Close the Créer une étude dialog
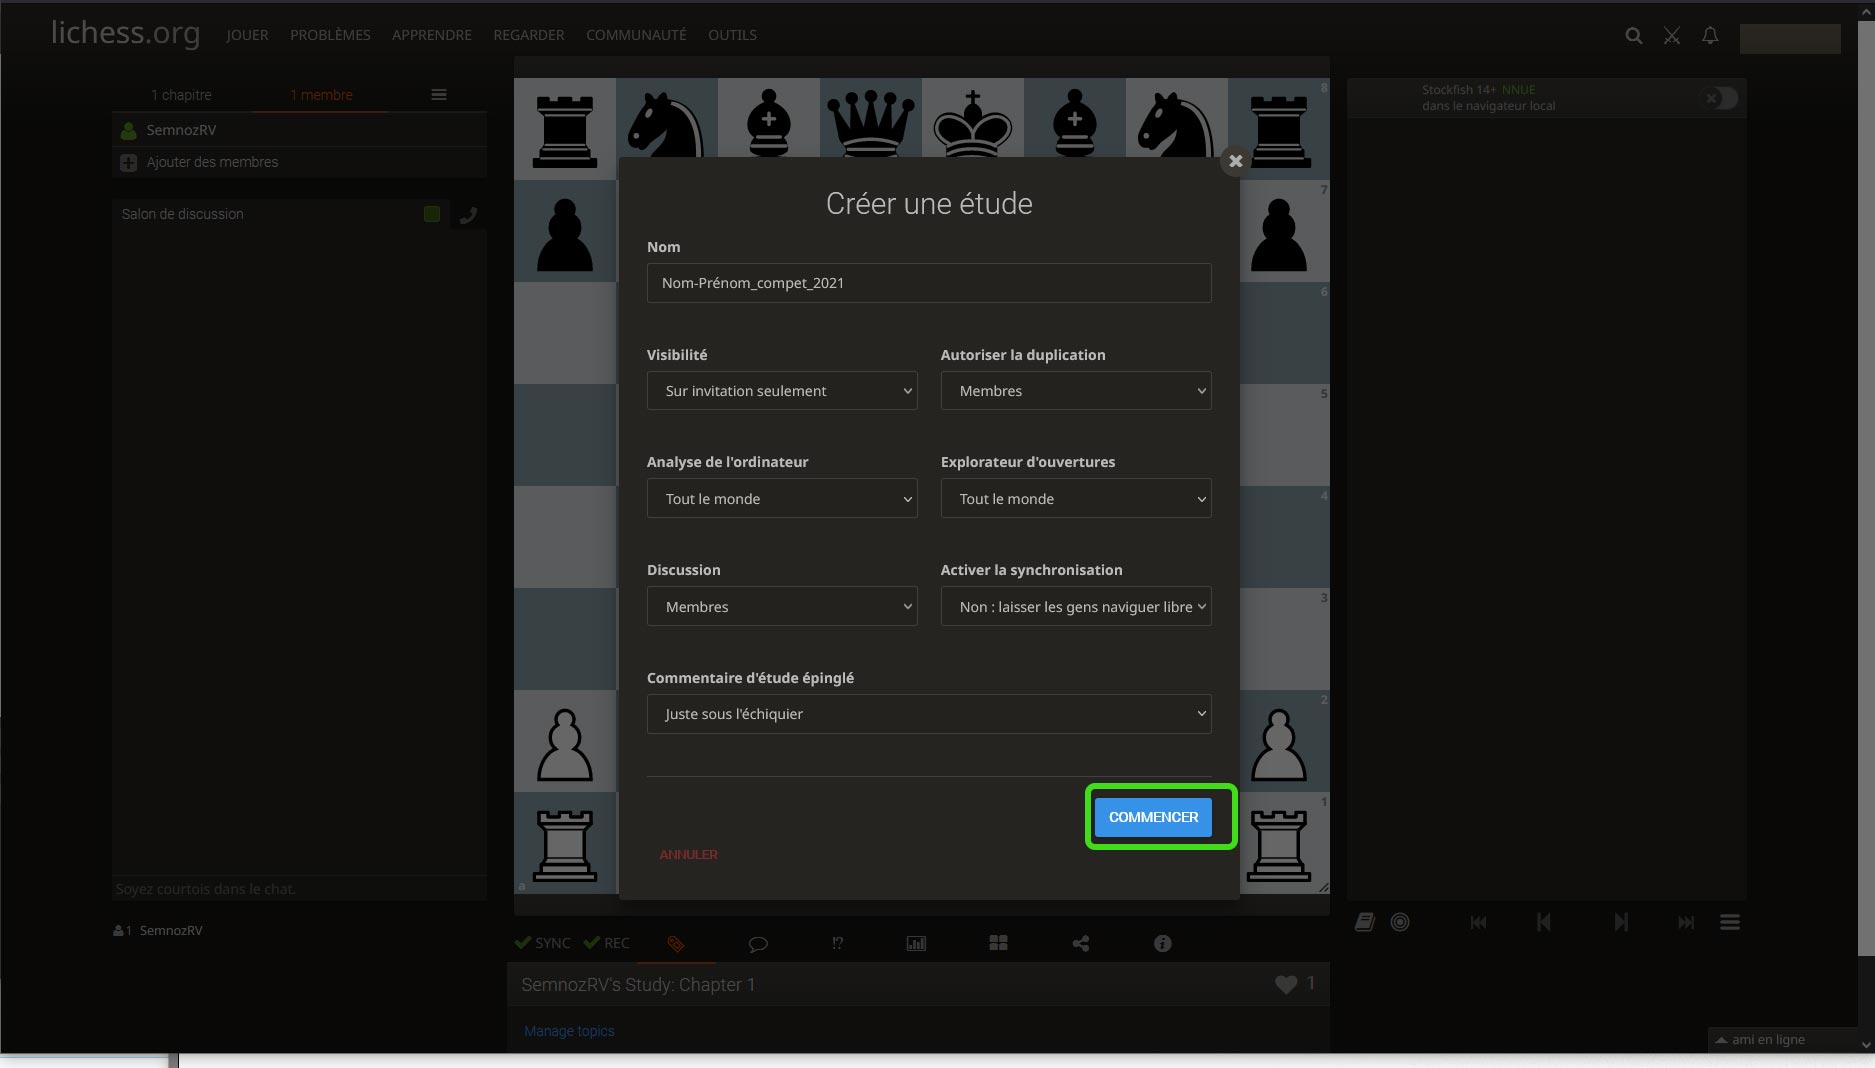The image size is (1875, 1068). coord(1235,161)
